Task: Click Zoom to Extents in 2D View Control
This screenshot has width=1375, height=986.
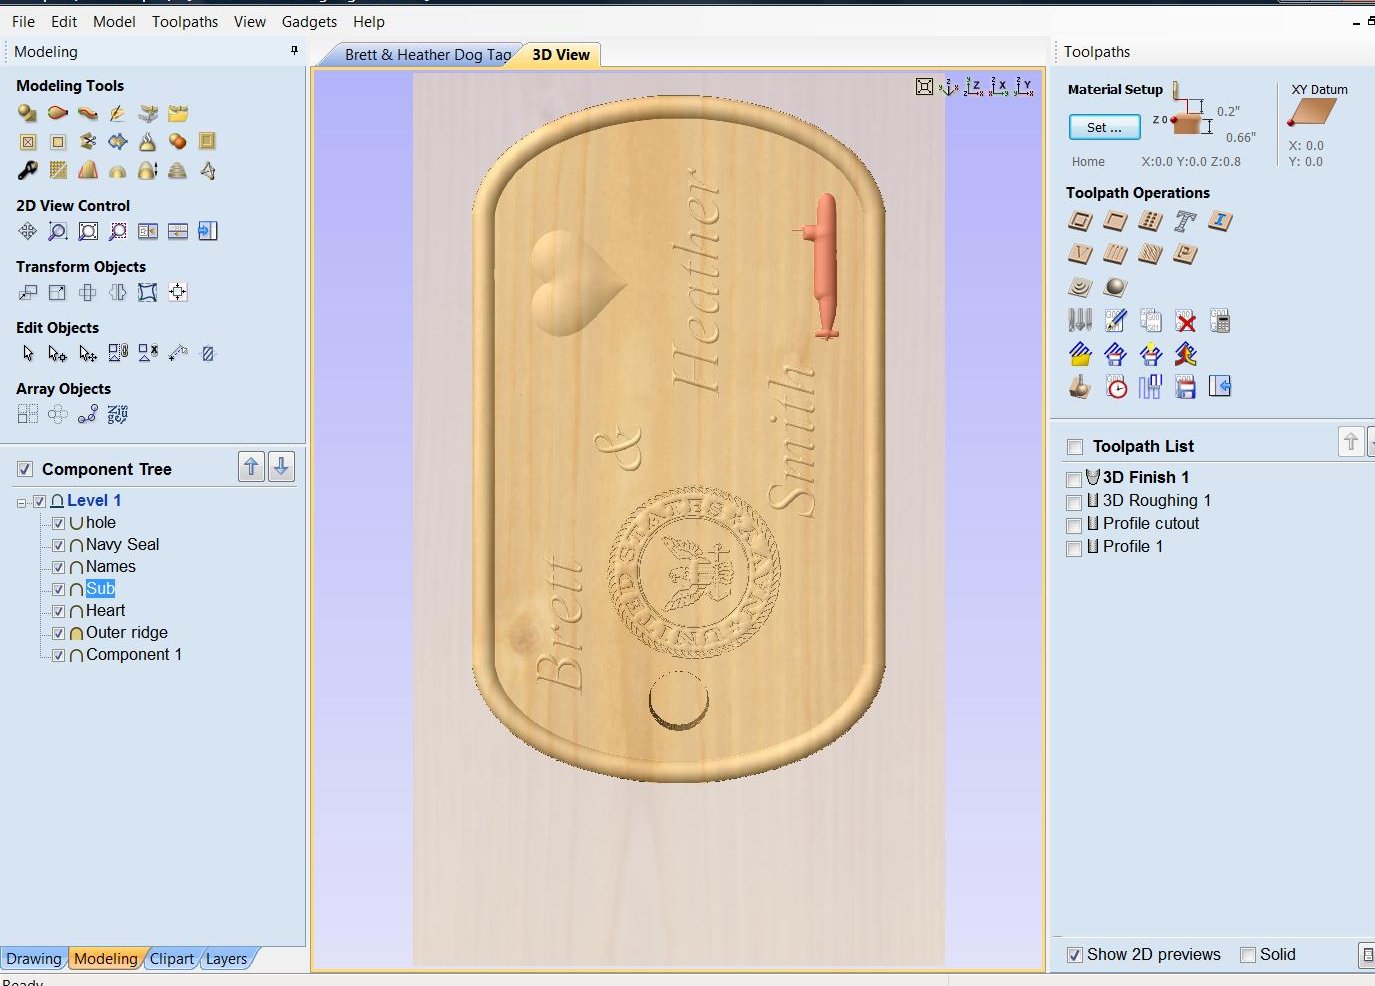Action: (x=88, y=231)
